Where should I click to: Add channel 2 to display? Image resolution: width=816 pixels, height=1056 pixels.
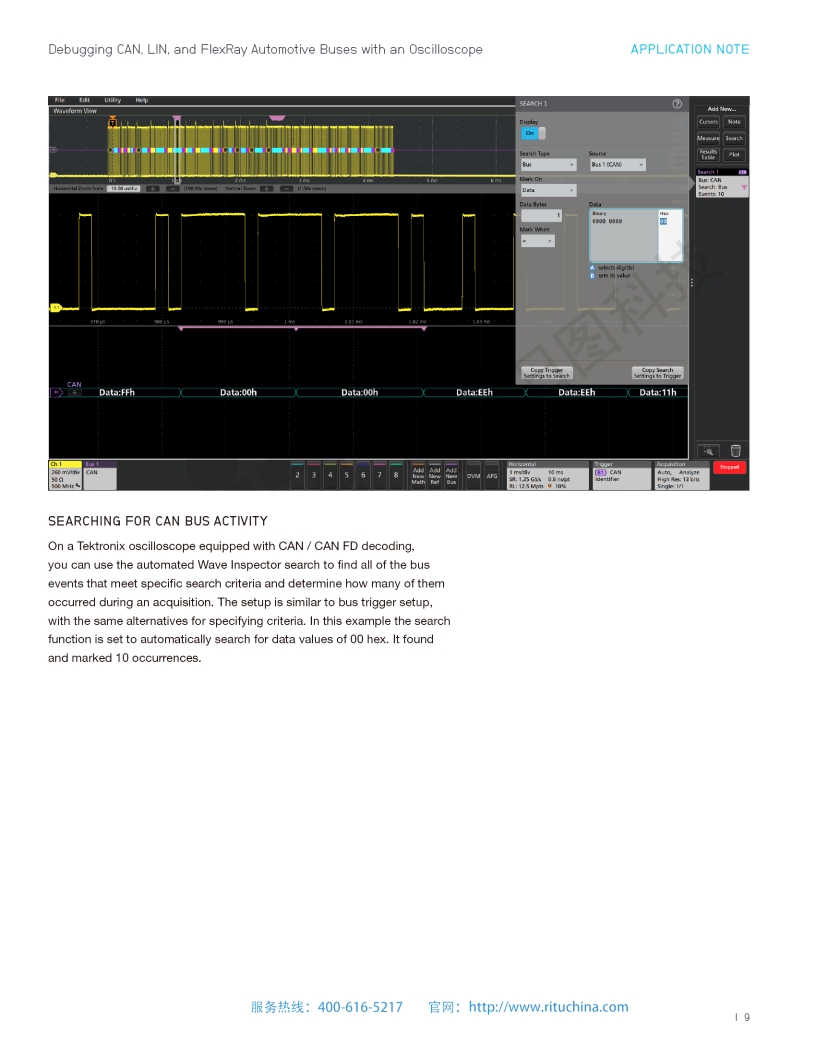click(297, 476)
